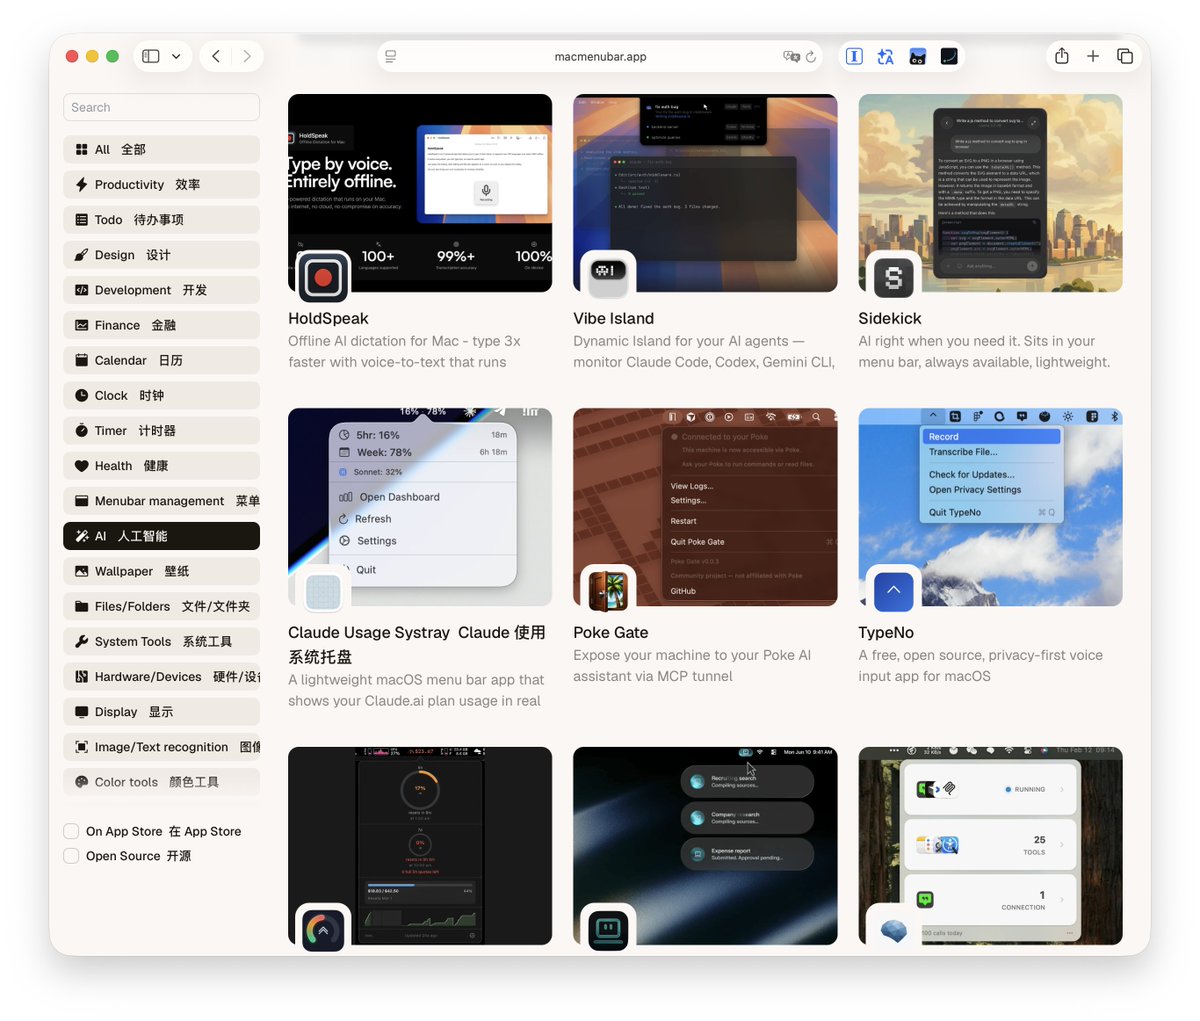Select the Todo category
This screenshot has width=1200, height=1021.
click(161, 219)
